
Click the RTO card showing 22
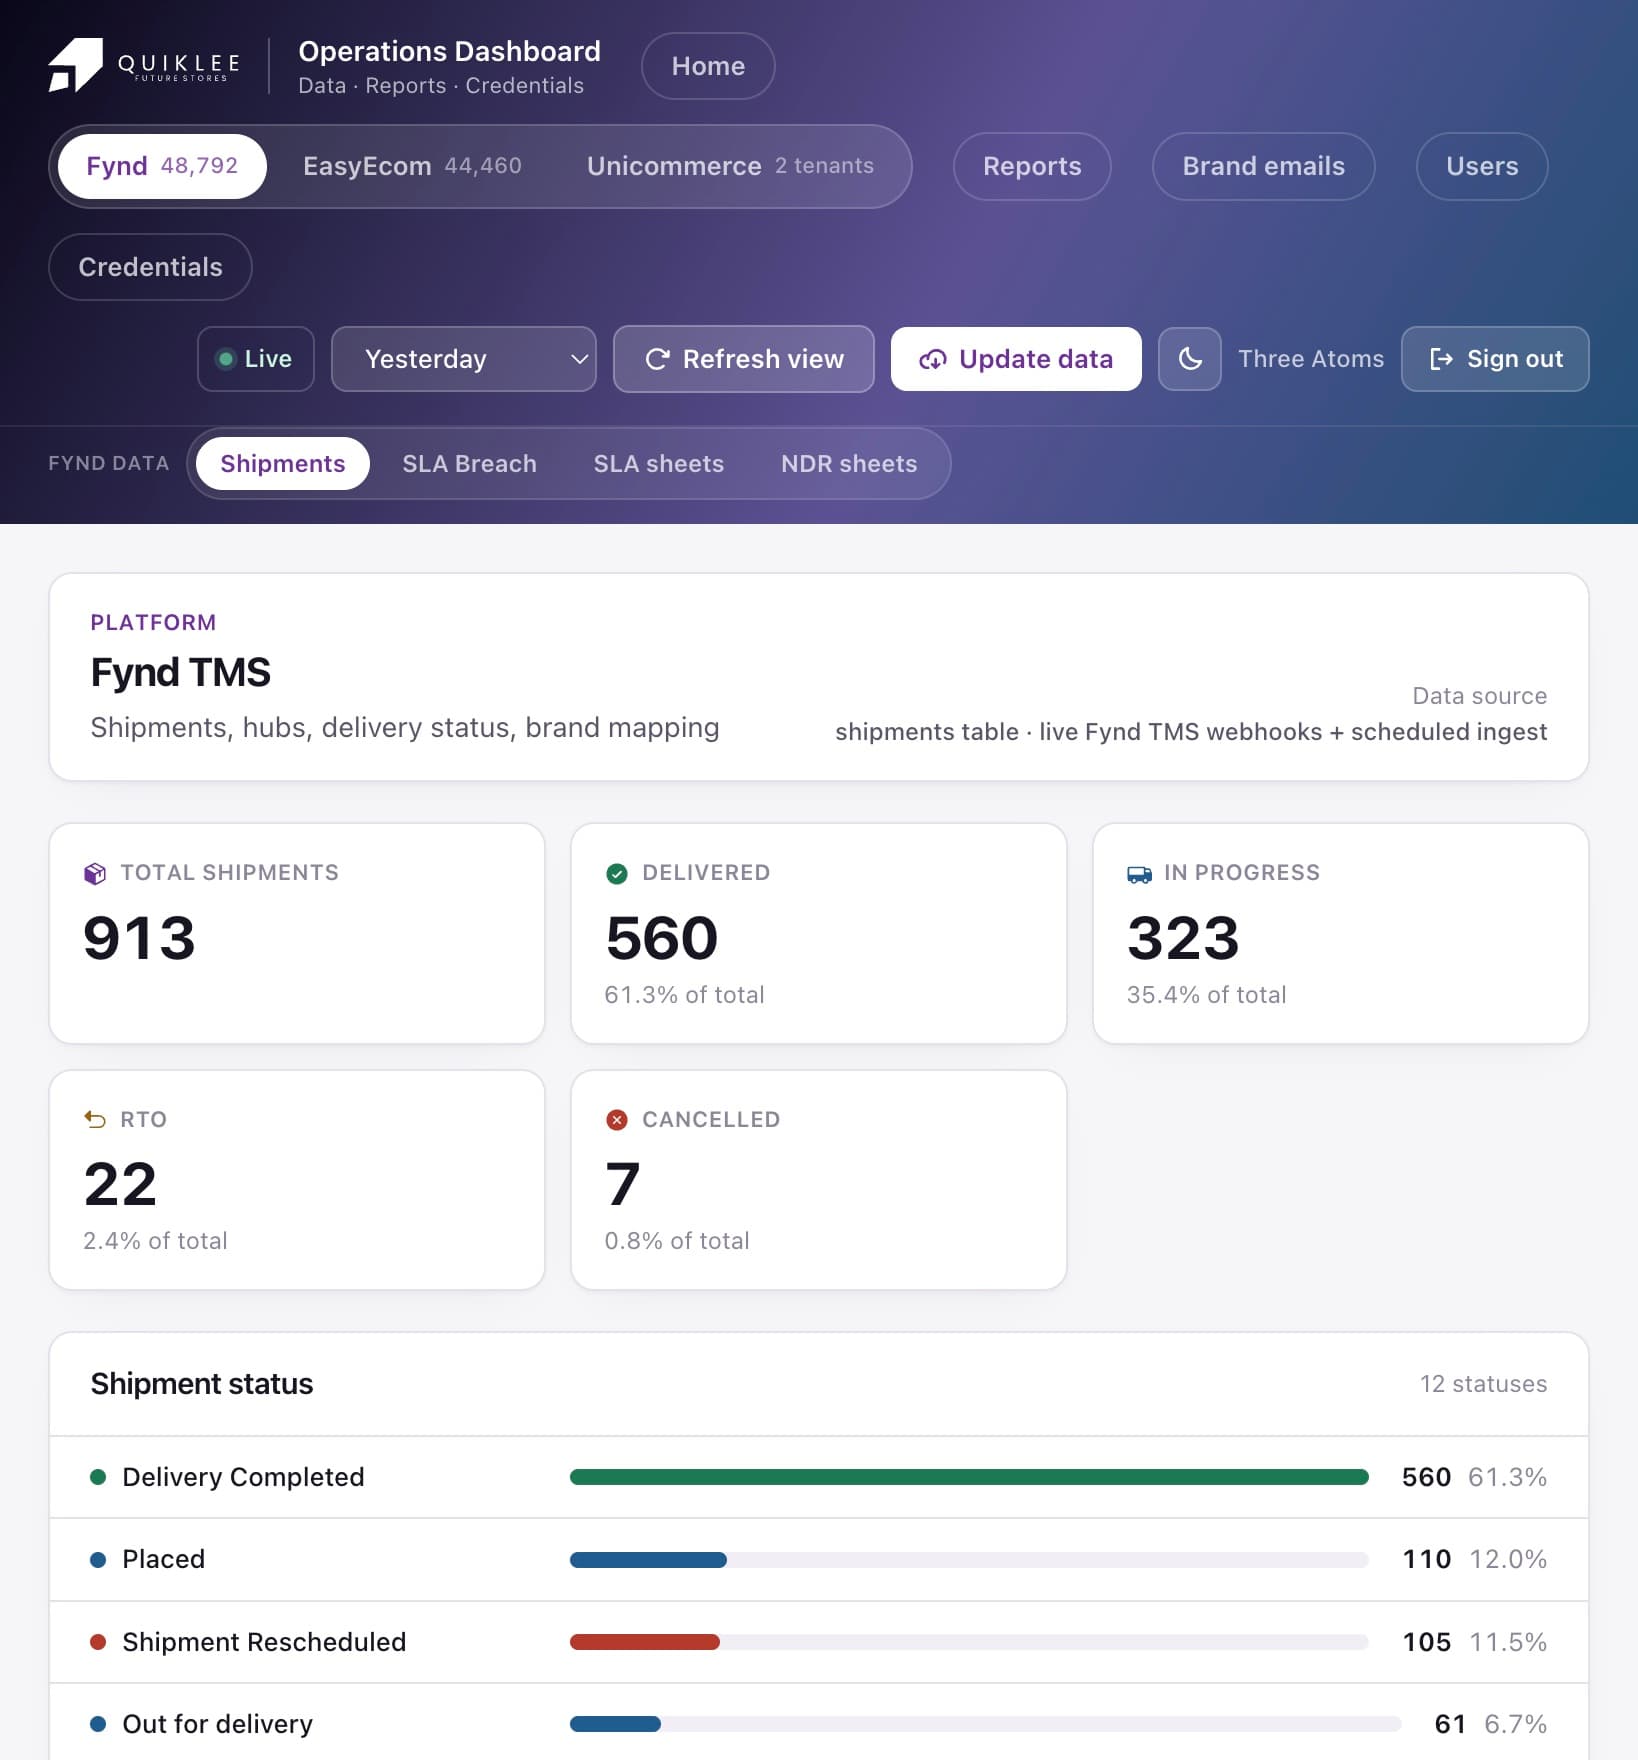297,1180
